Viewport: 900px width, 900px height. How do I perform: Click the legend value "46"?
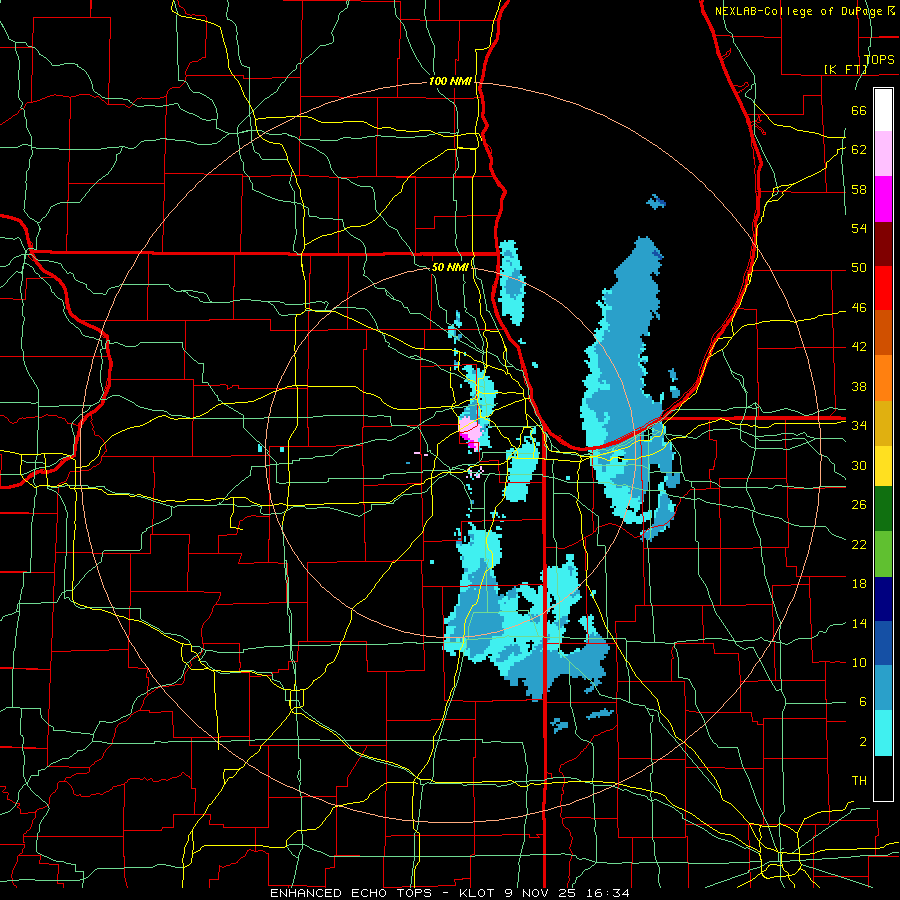click(x=859, y=308)
